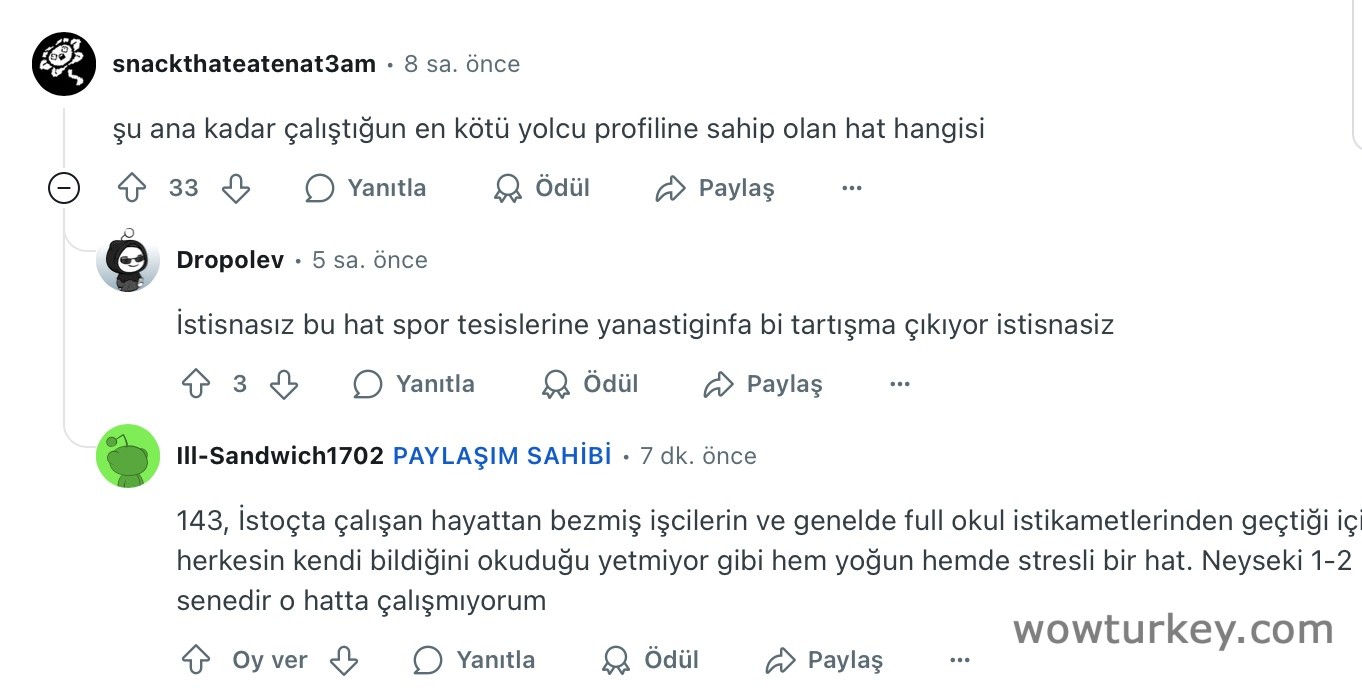This screenshot has height=700, width=1362.
Task: Share Ill-Sandwich1702's reply
Action: (x=824, y=660)
